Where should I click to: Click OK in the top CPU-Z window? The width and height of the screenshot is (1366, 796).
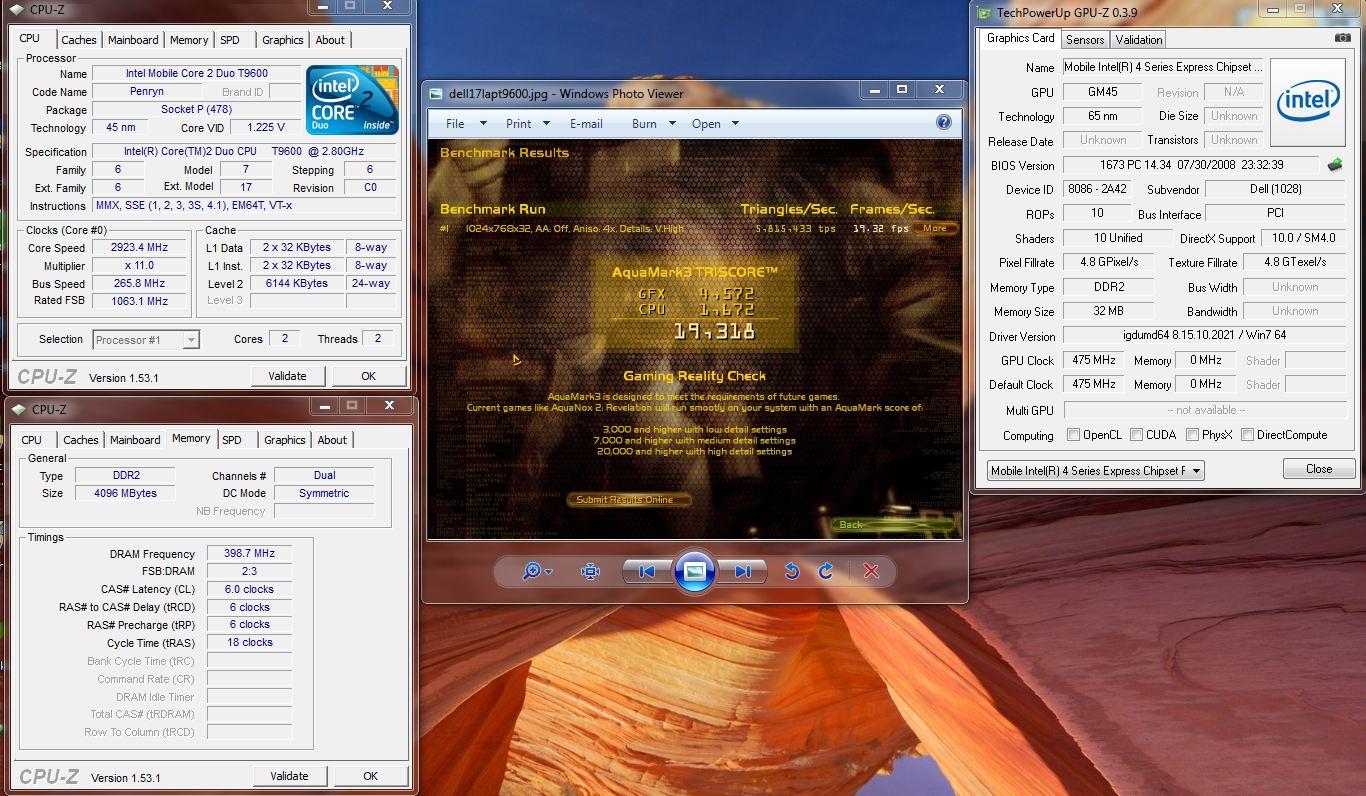pyautogui.click(x=368, y=376)
